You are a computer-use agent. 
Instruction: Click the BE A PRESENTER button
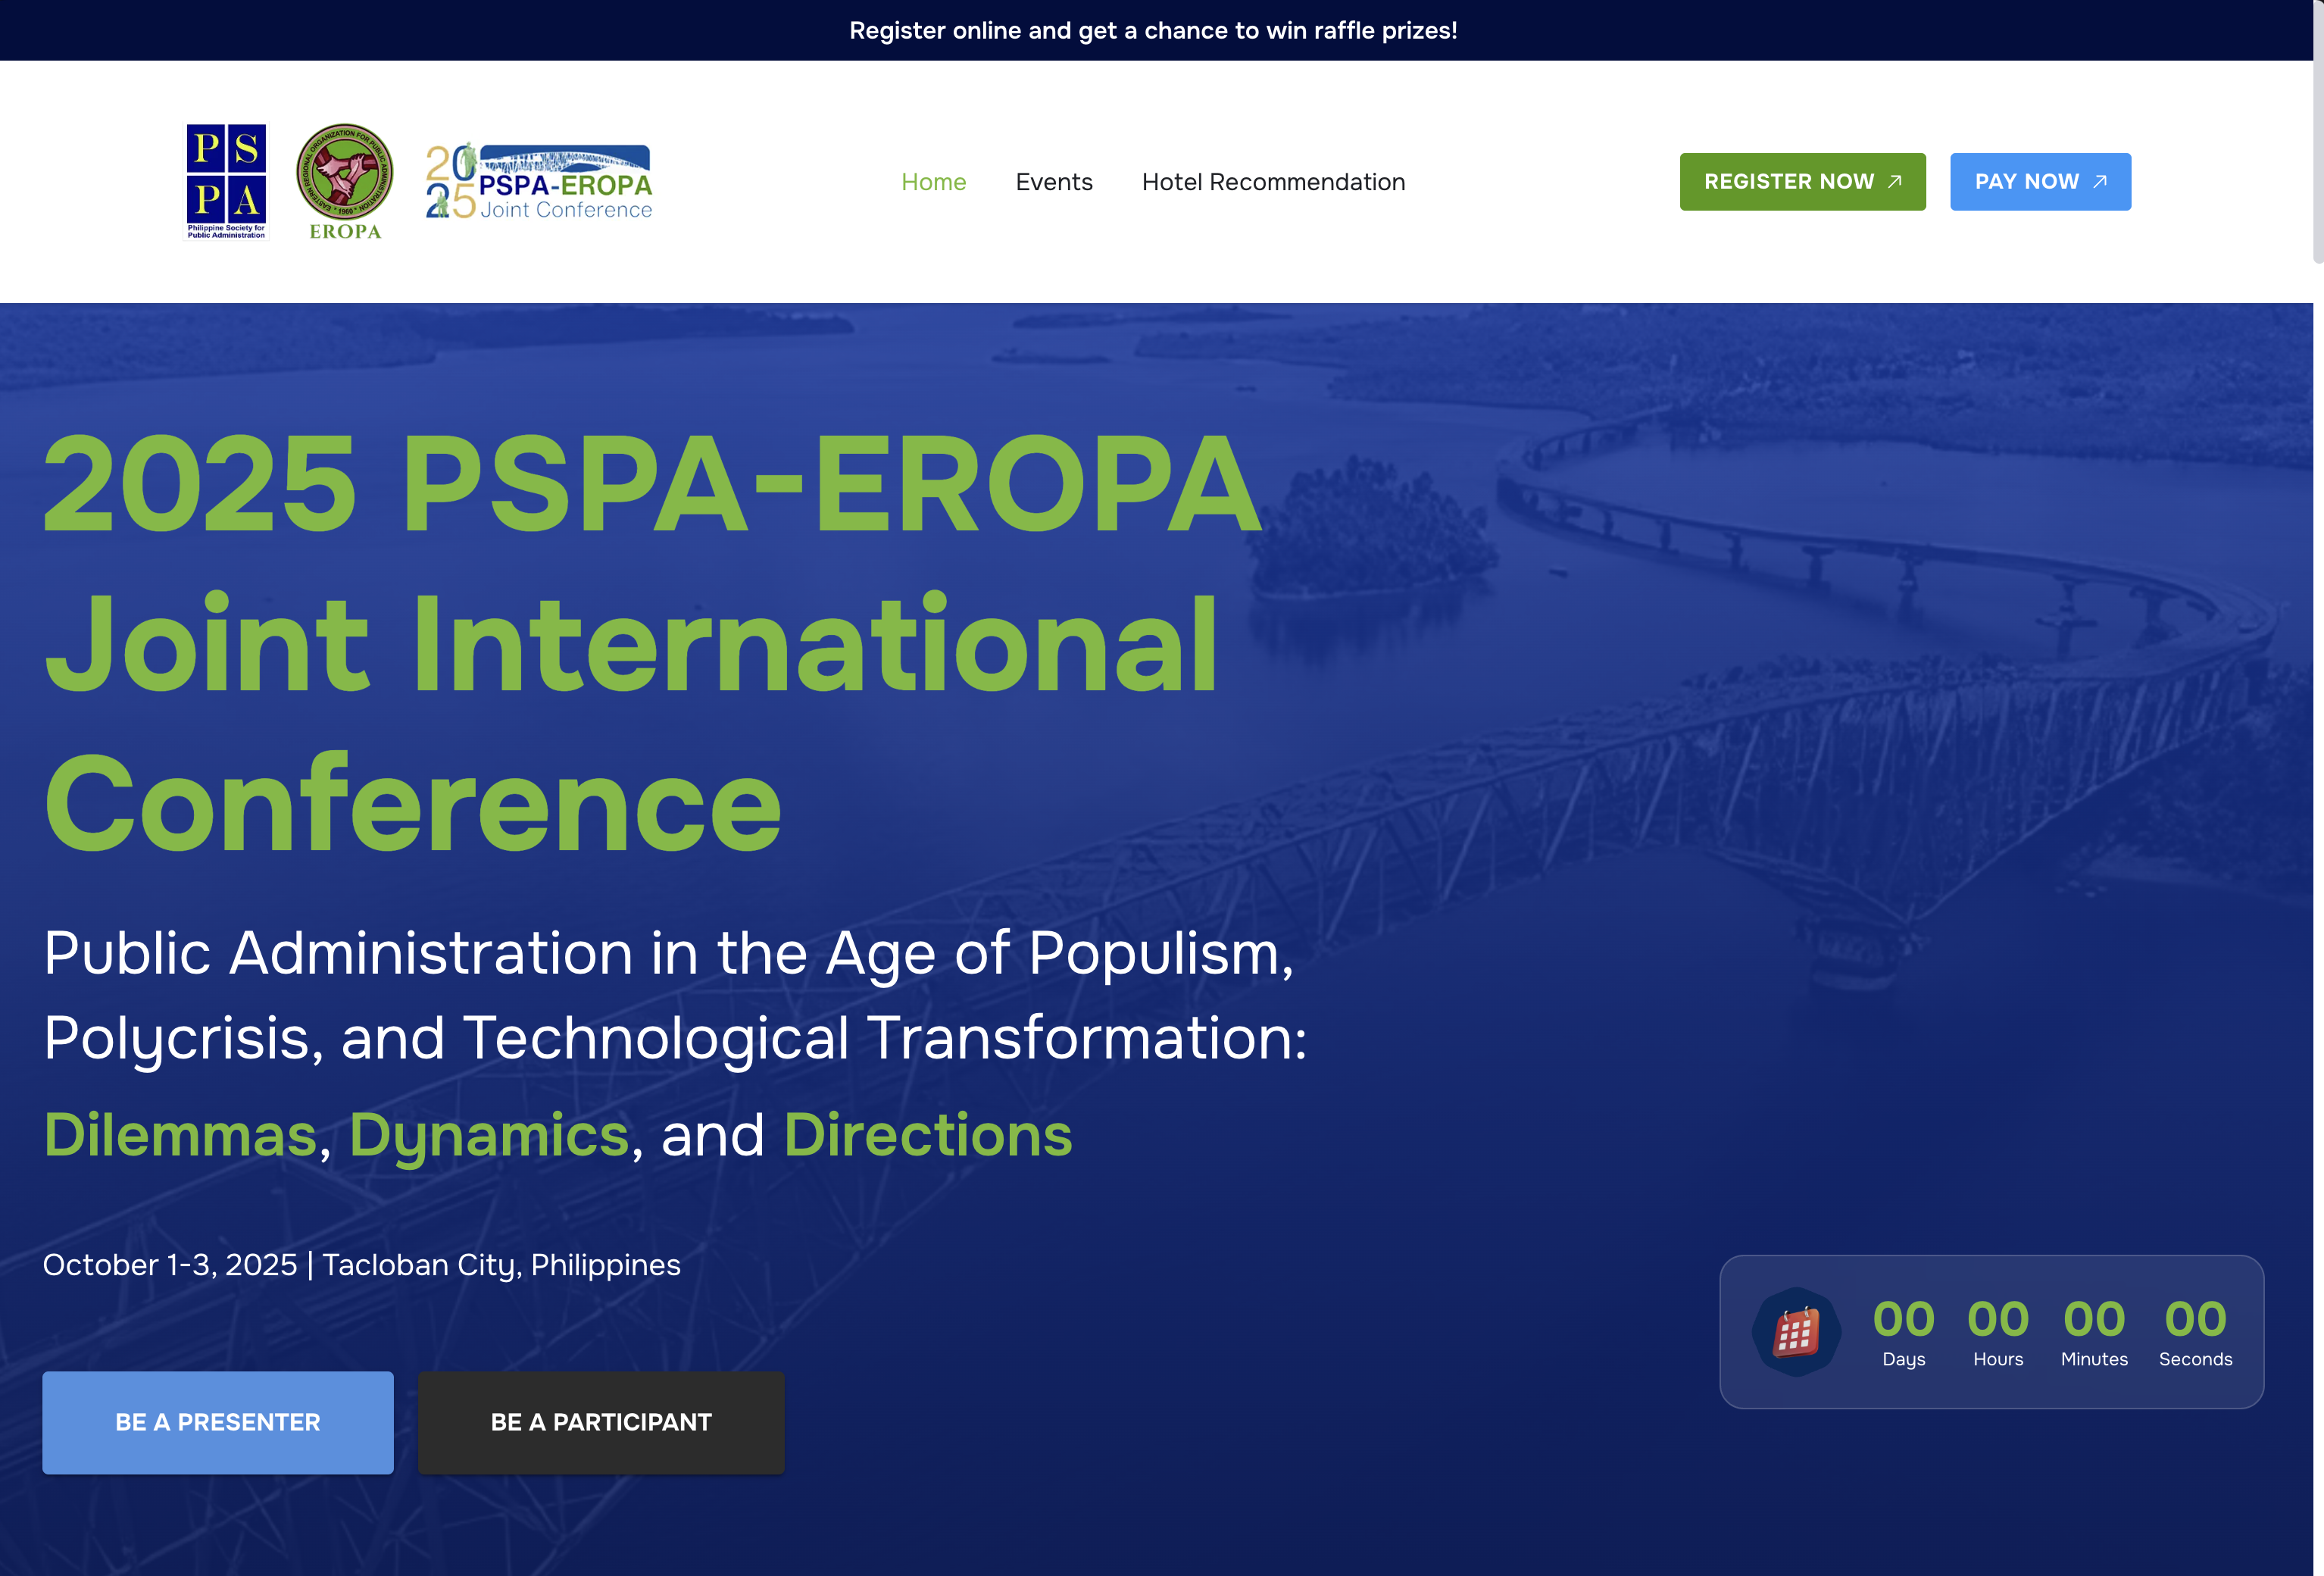click(218, 1422)
